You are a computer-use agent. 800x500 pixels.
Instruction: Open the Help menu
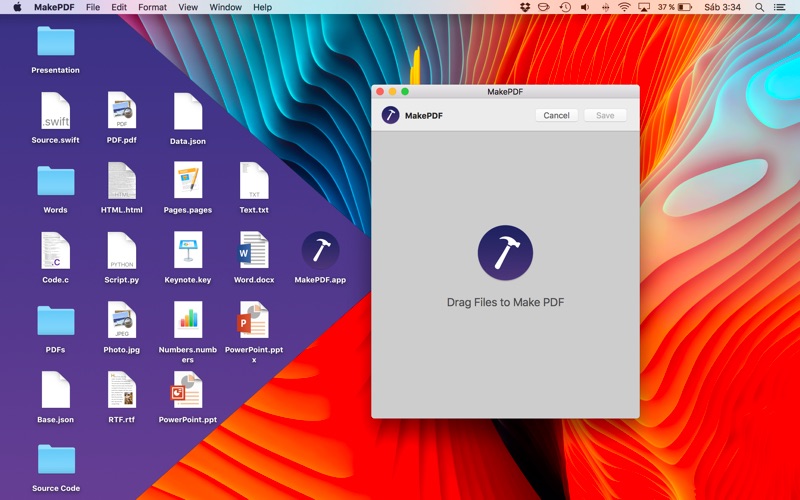[262, 7]
